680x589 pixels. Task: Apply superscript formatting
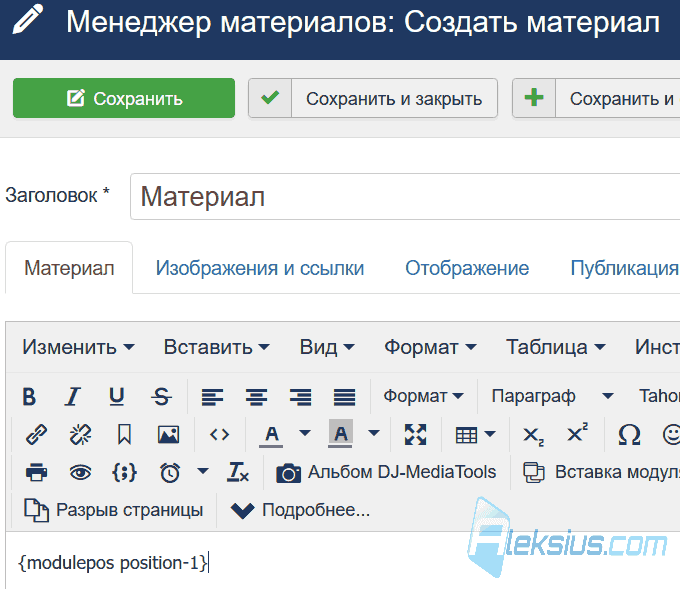577,433
